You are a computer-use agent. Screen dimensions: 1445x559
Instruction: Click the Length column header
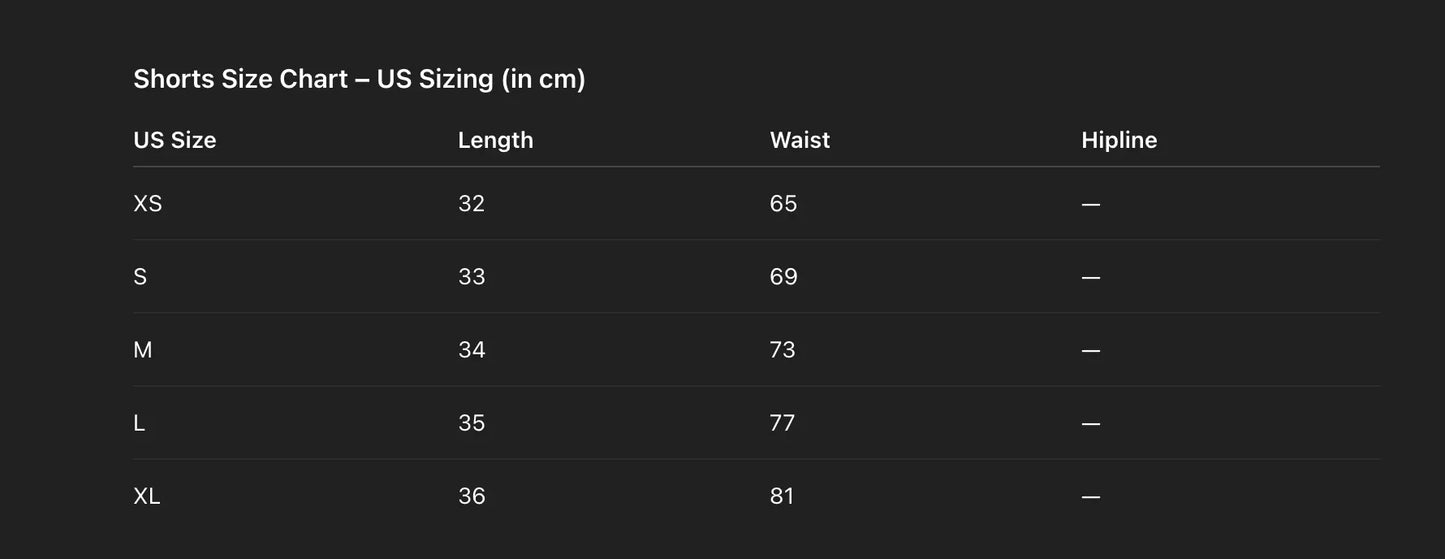point(495,140)
